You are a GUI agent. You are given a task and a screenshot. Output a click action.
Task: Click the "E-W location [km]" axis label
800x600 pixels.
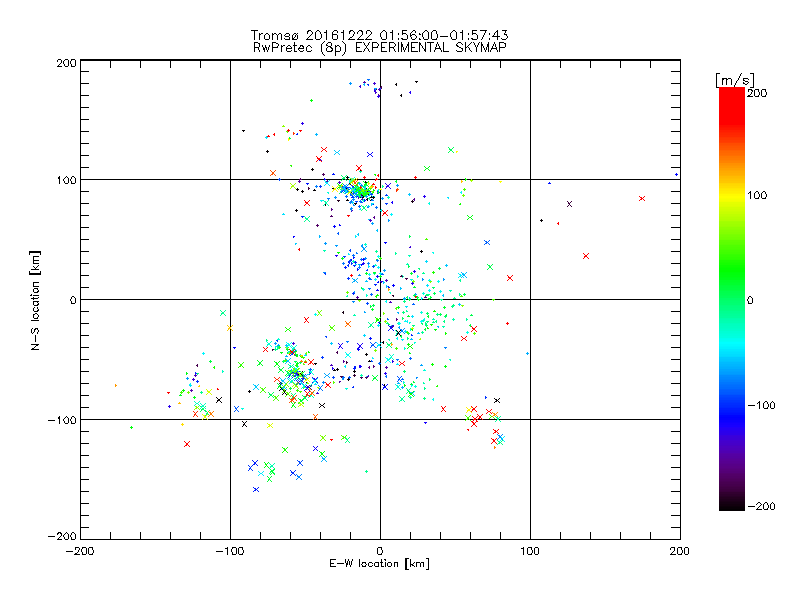[x=379, y=564]
